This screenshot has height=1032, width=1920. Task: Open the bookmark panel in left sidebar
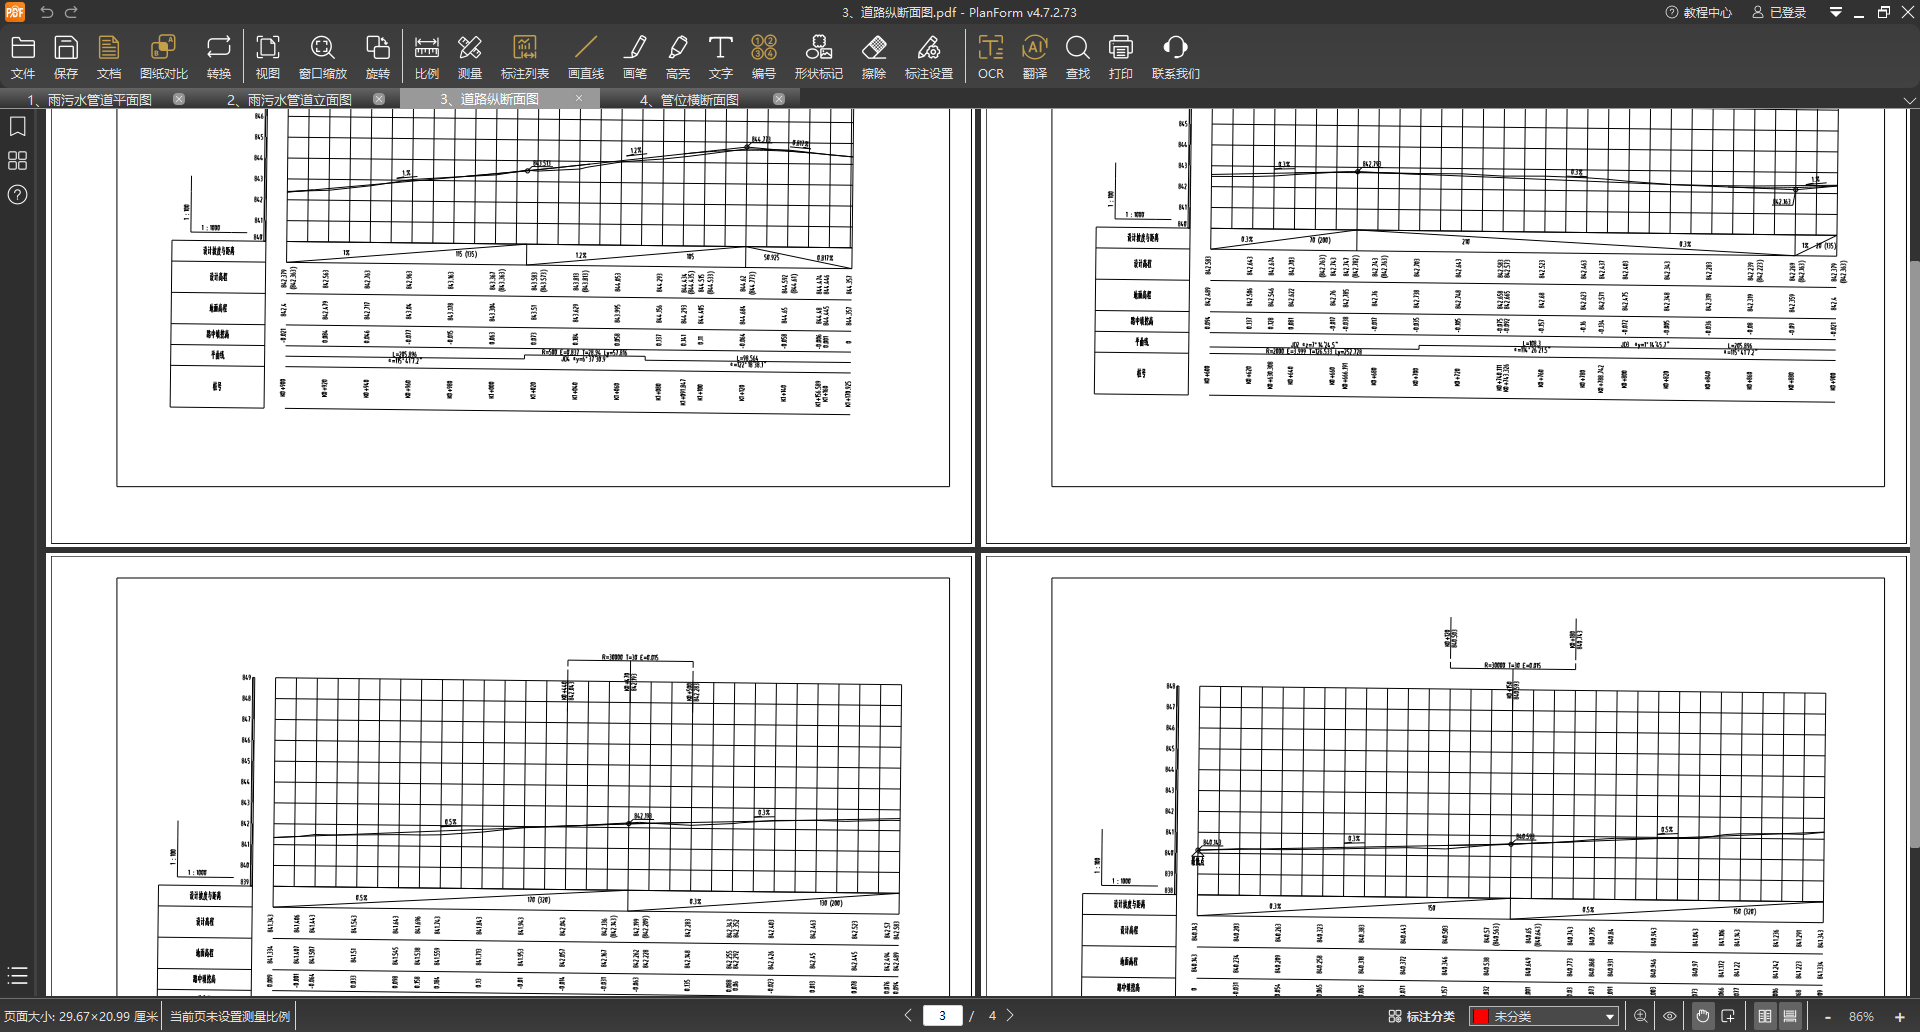tap(17, 127)
